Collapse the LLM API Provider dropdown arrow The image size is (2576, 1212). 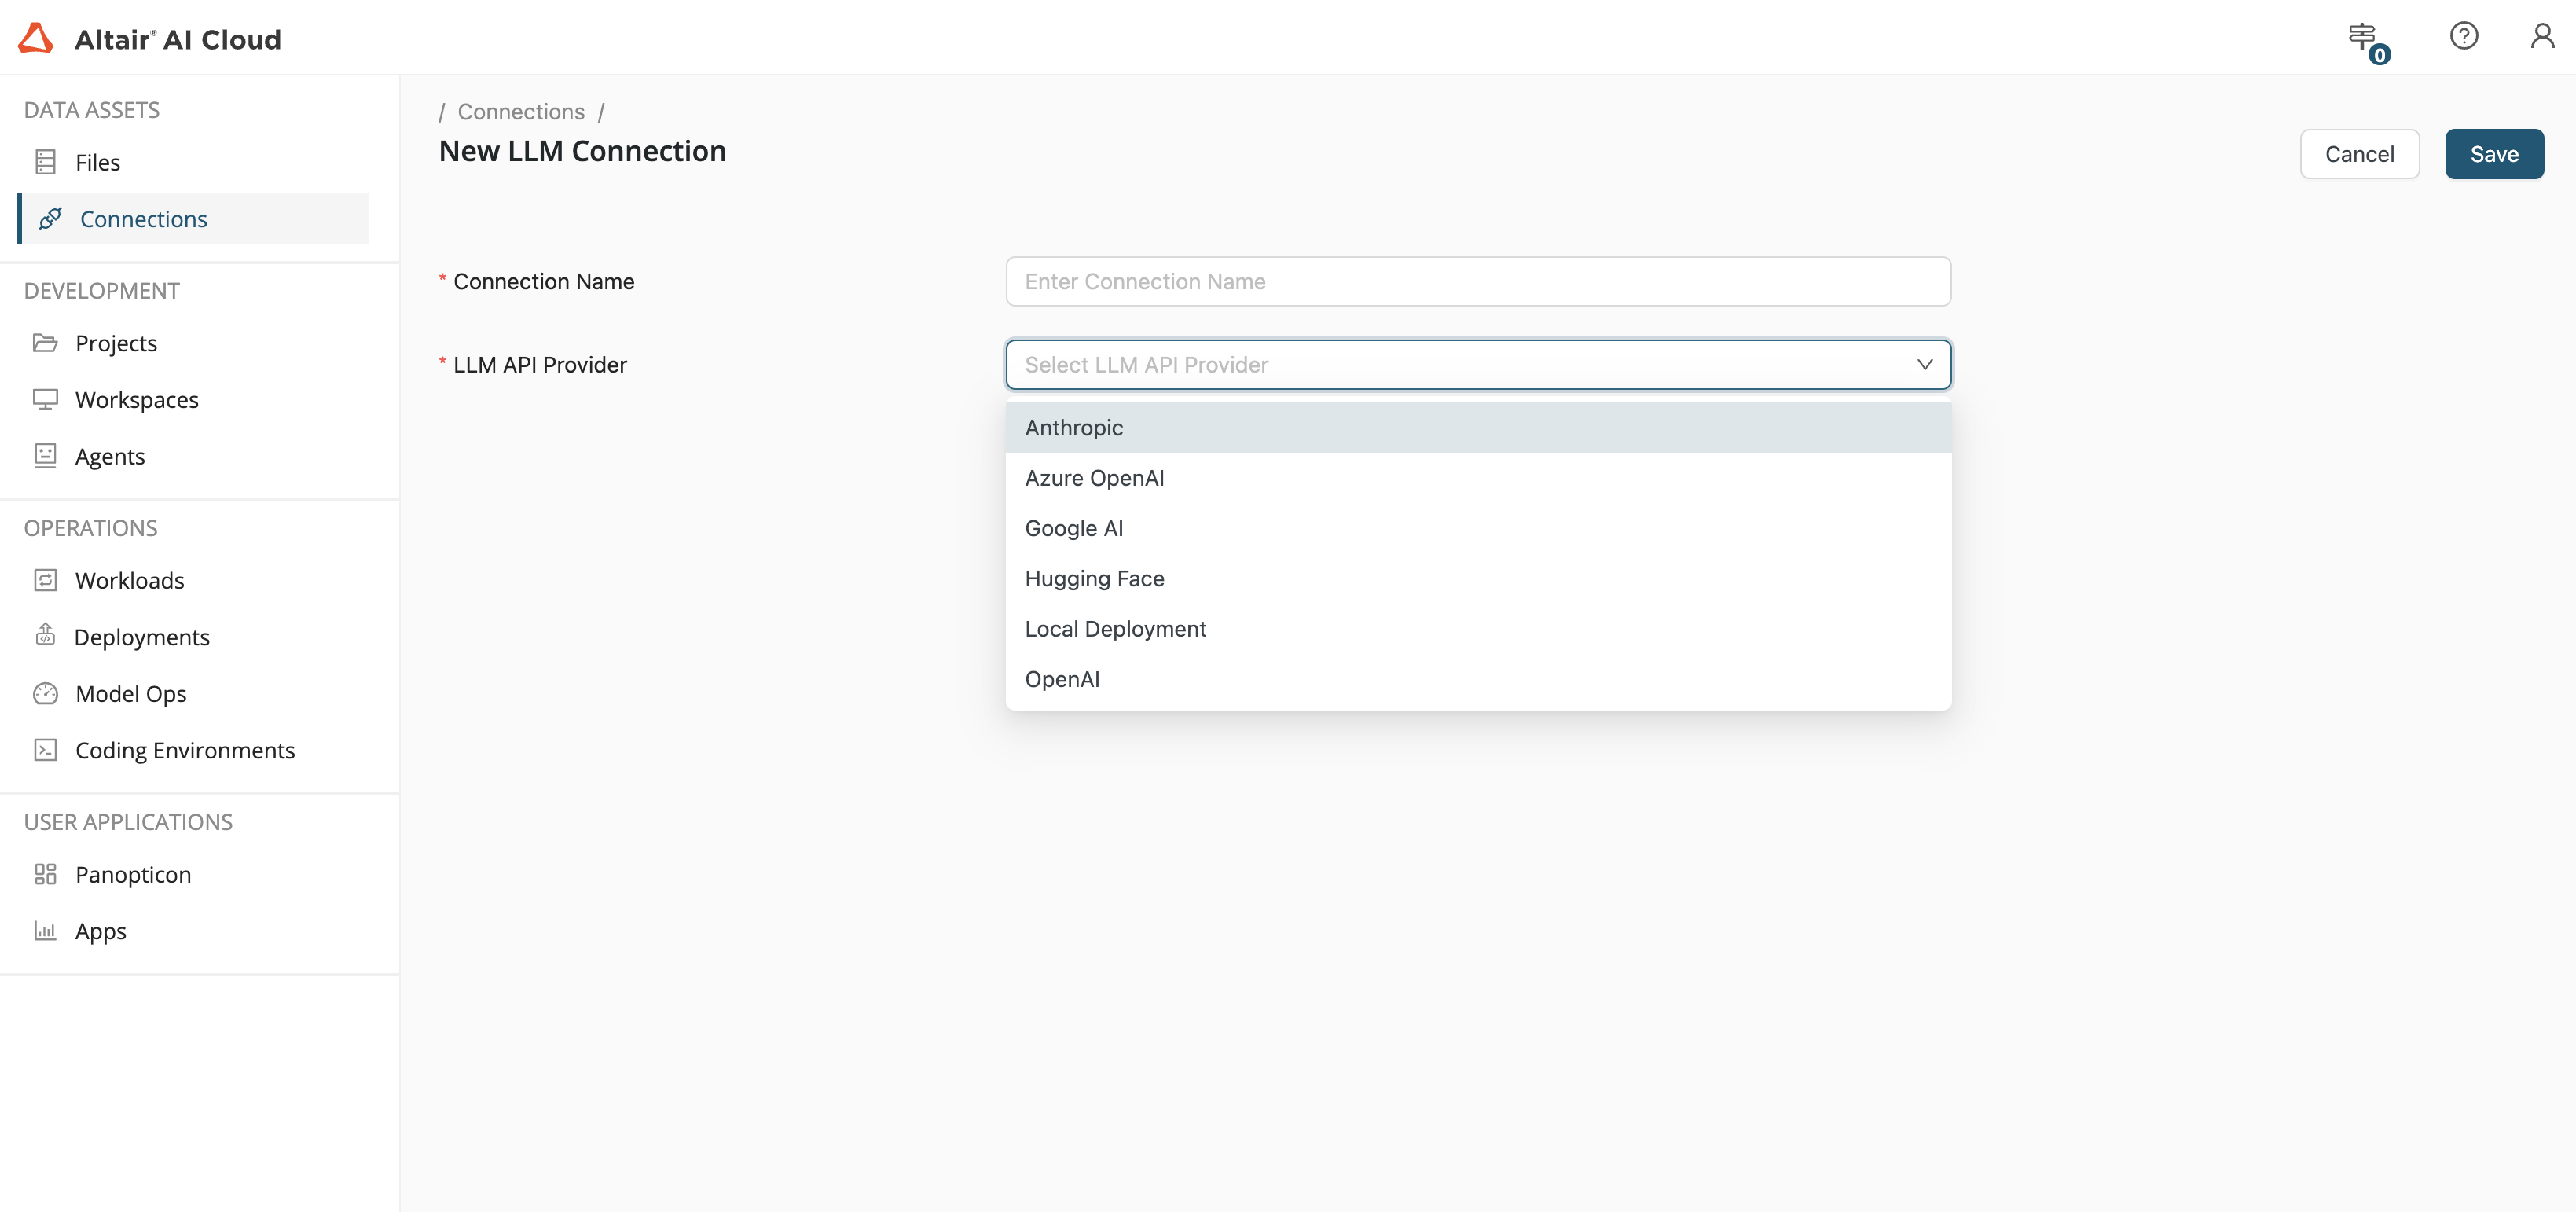tap(1924, 364)
